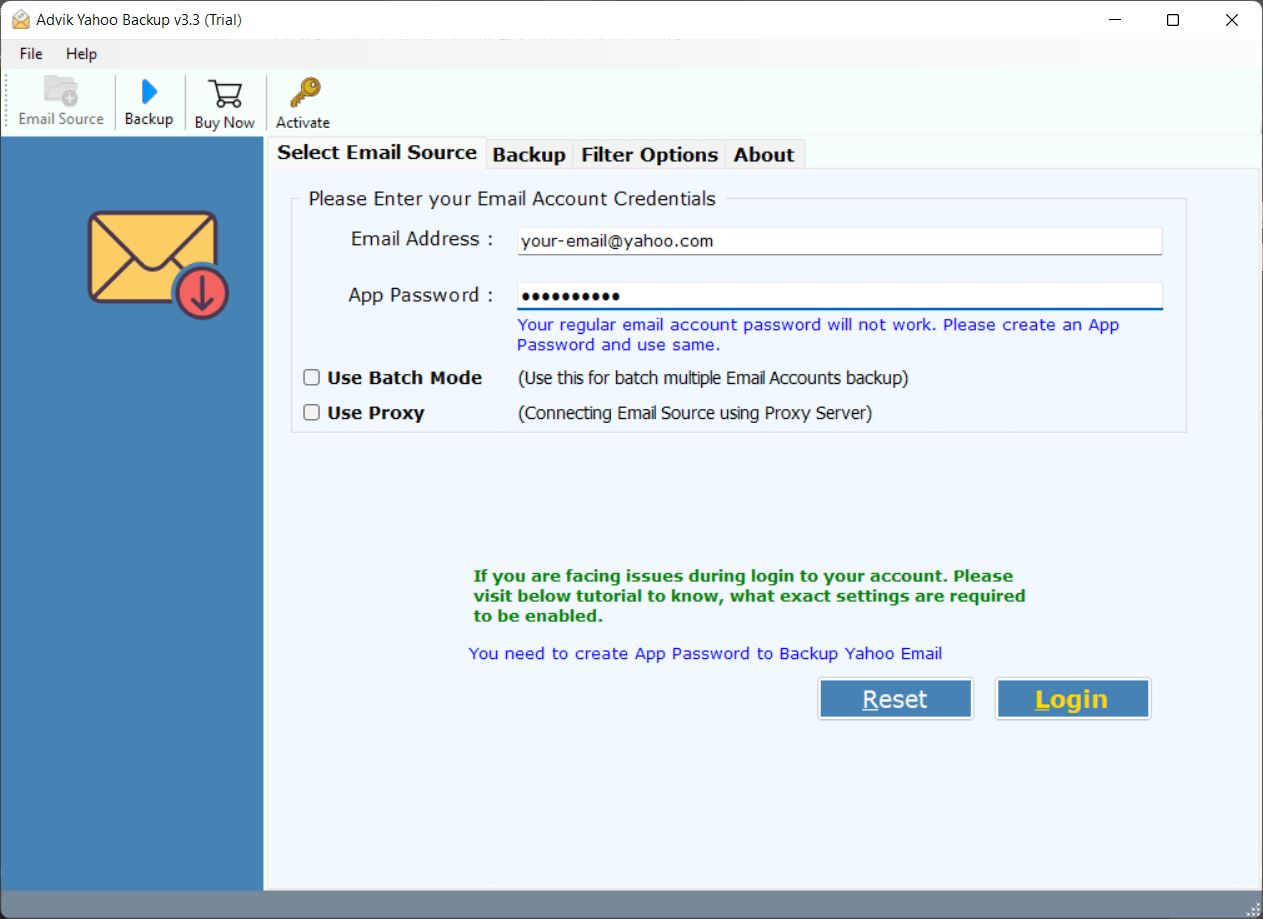
Task: Uncheck the Use Batch Mode option
Action: (311, 378)
